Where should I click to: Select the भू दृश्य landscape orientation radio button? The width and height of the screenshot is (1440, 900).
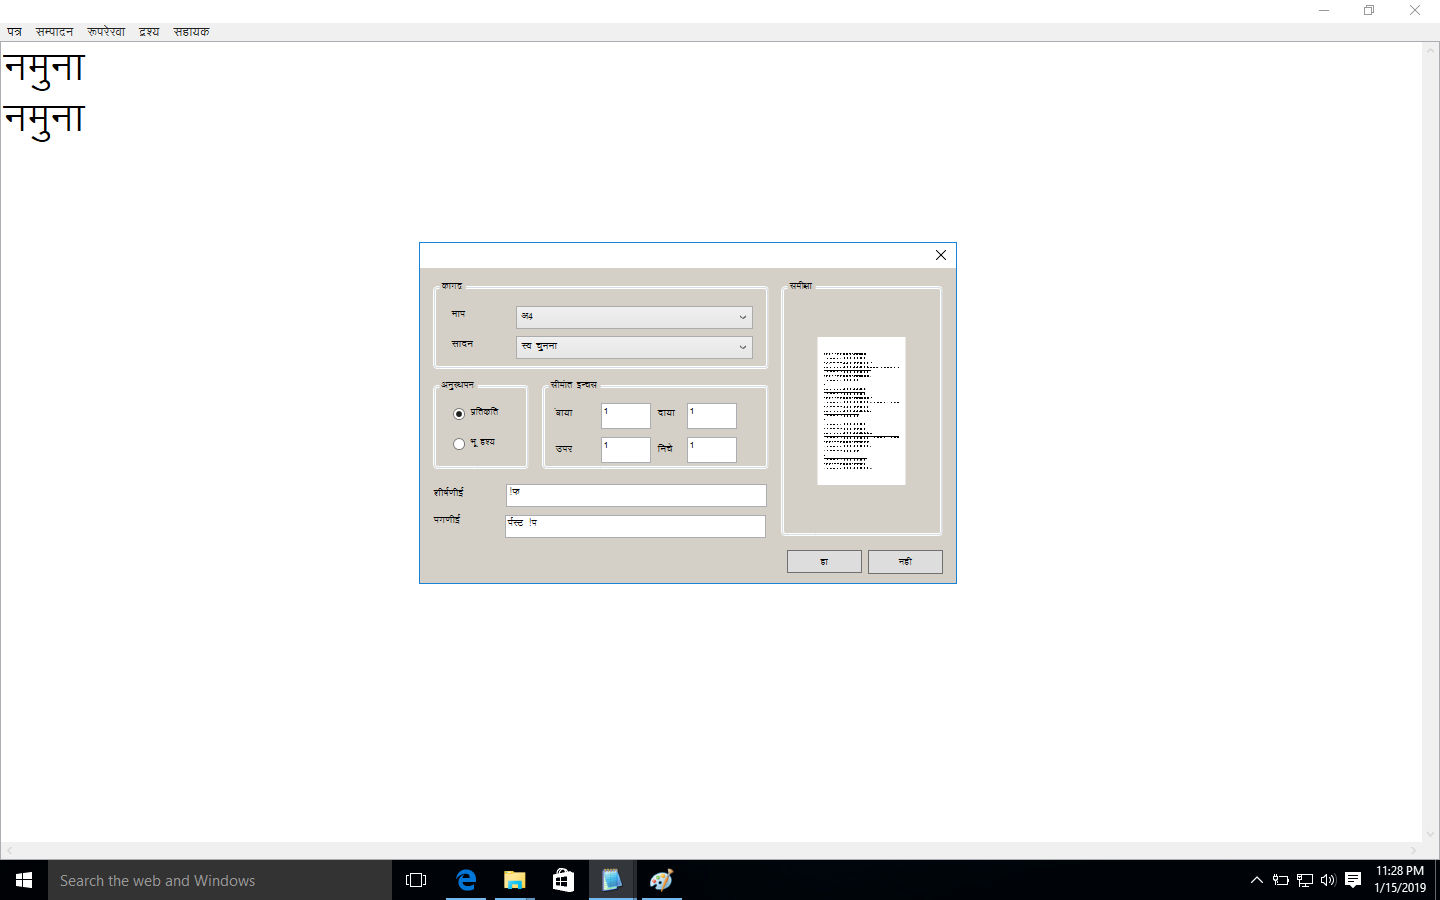tap(459, 444)
